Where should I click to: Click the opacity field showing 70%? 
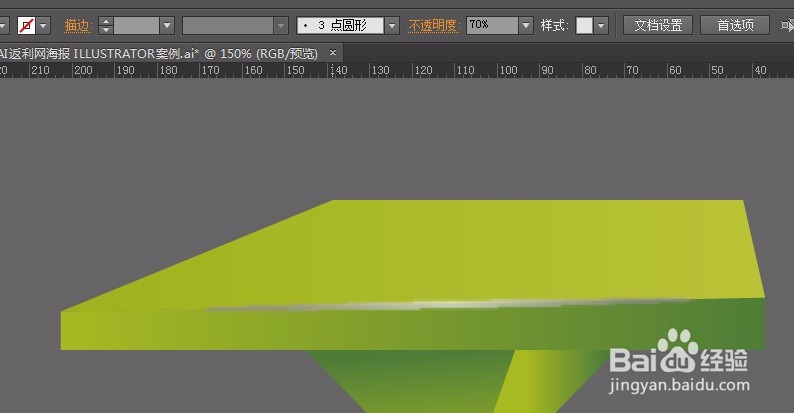click(x=492, y=25)
